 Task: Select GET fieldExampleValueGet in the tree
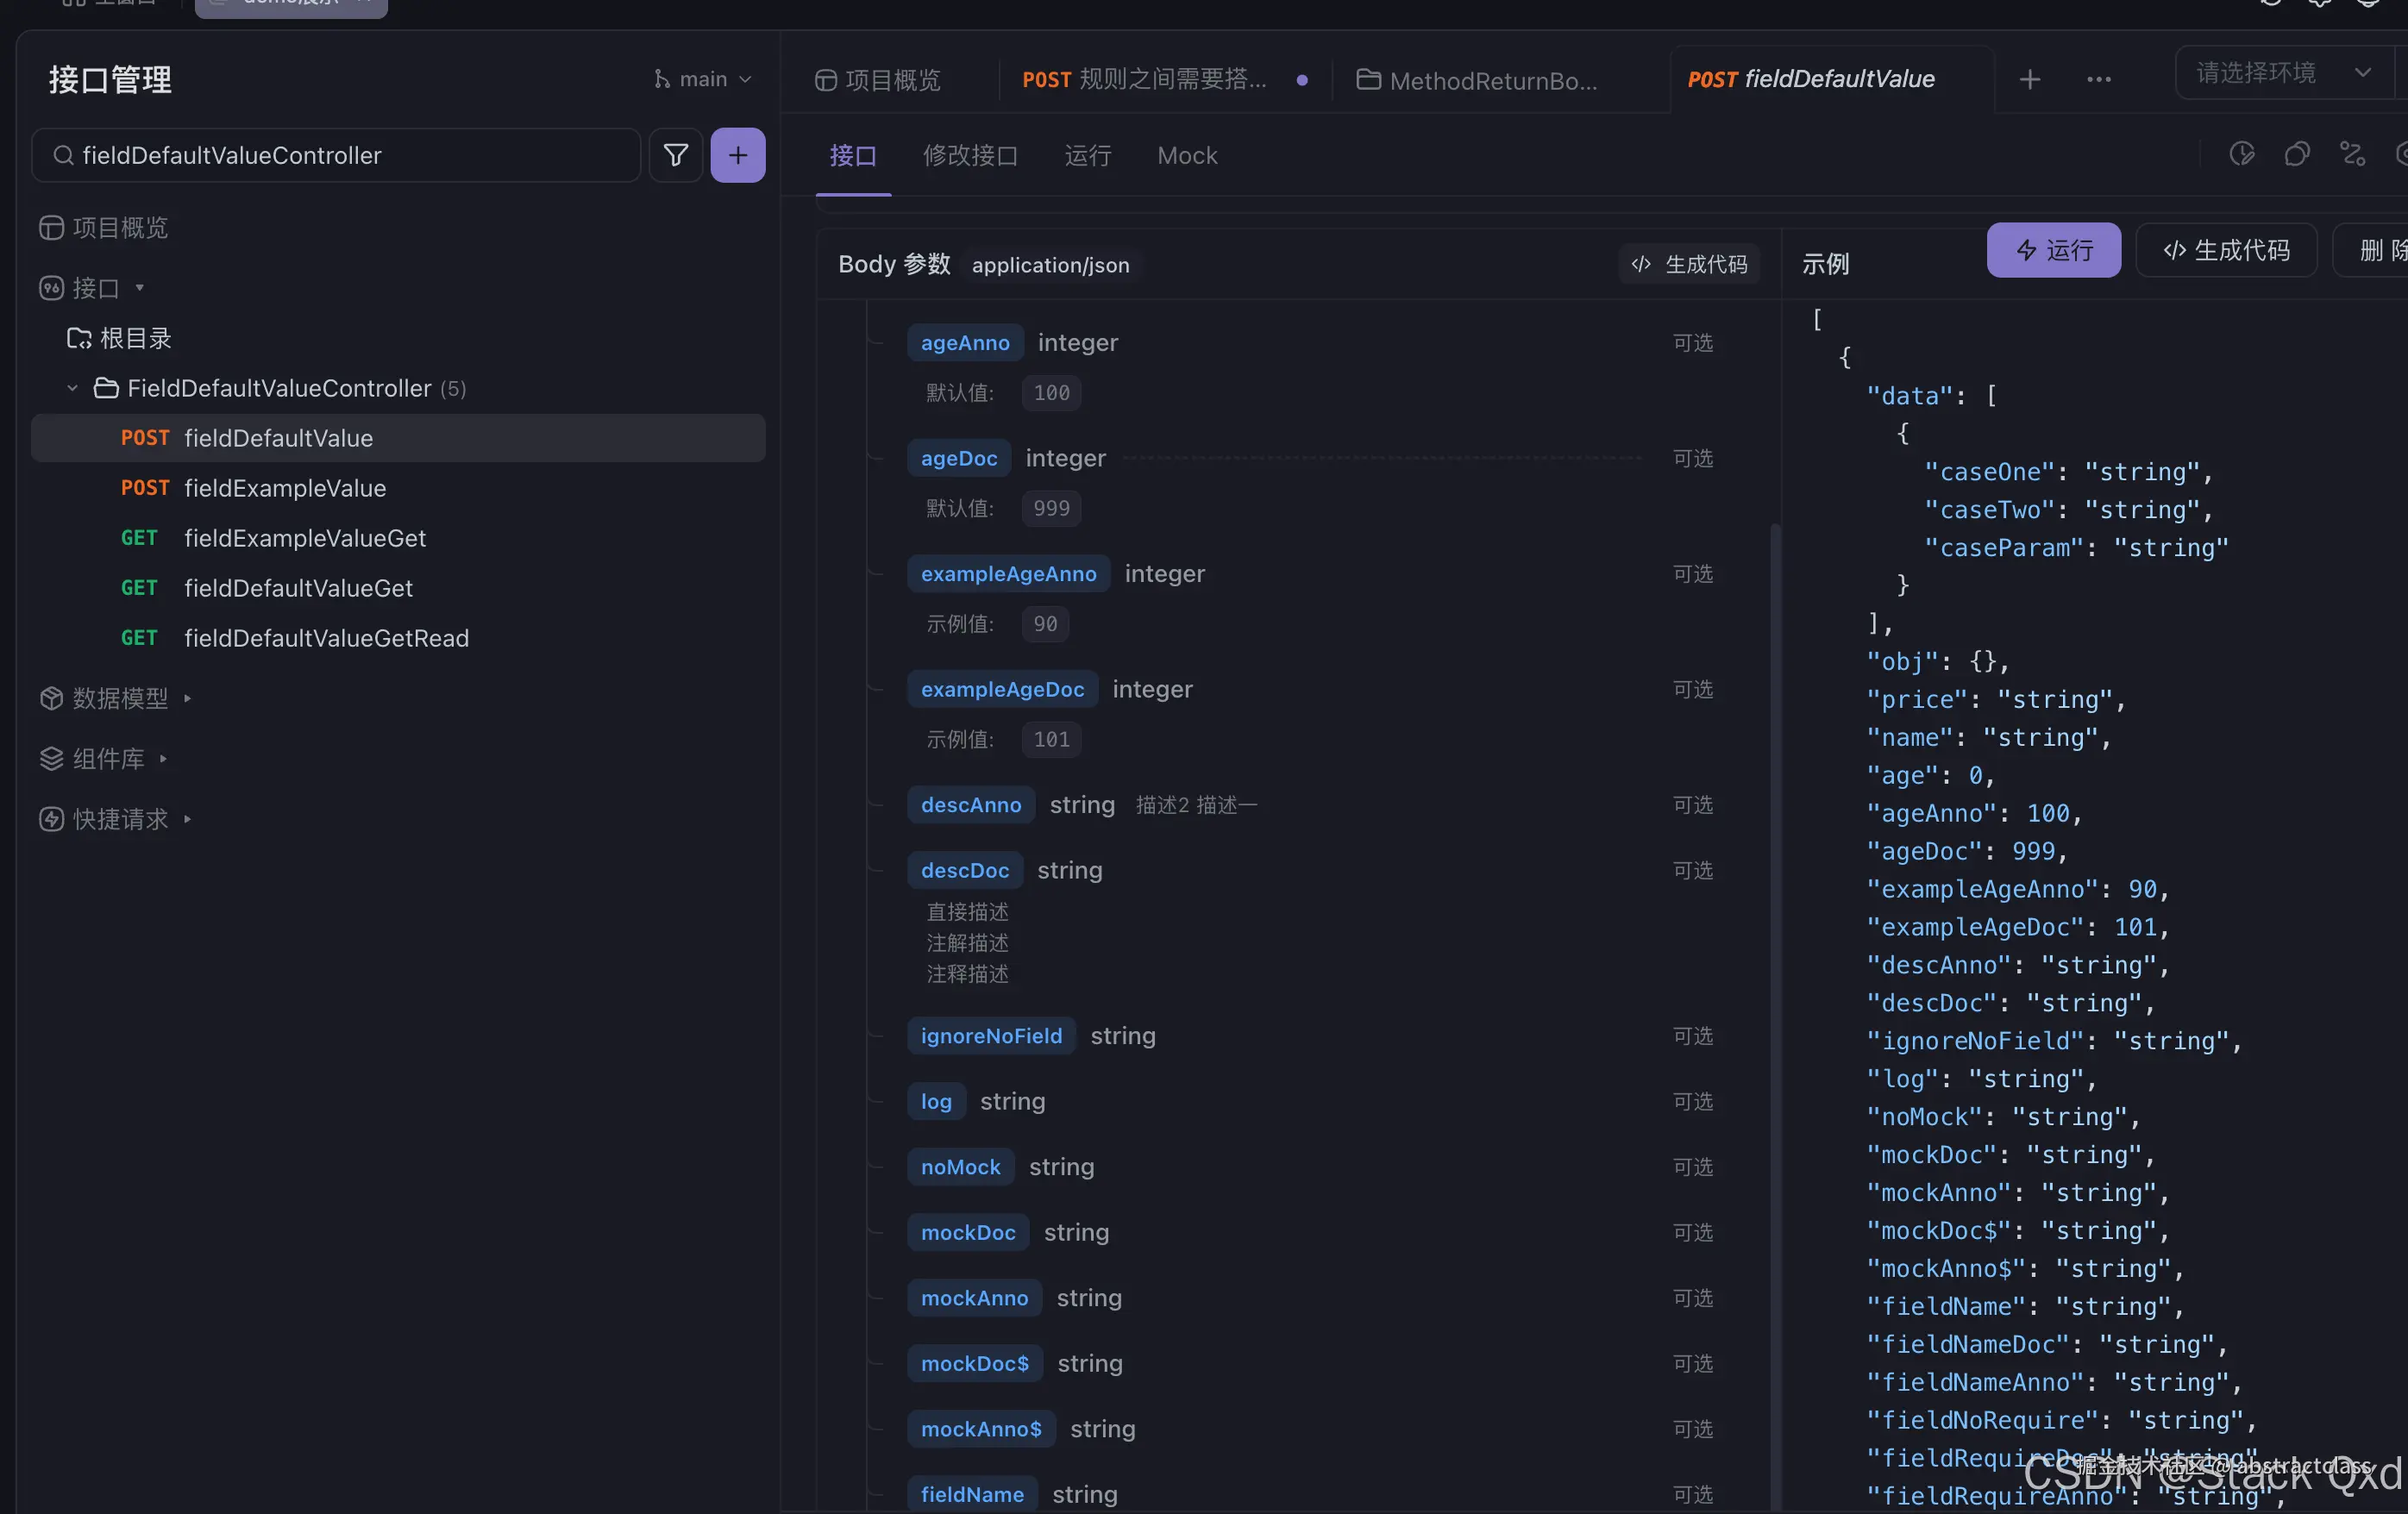[x=304, y=538]
